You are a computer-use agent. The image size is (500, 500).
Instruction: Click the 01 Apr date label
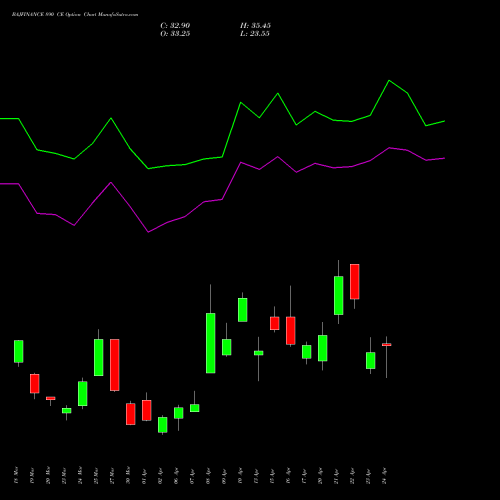[144, 475]
